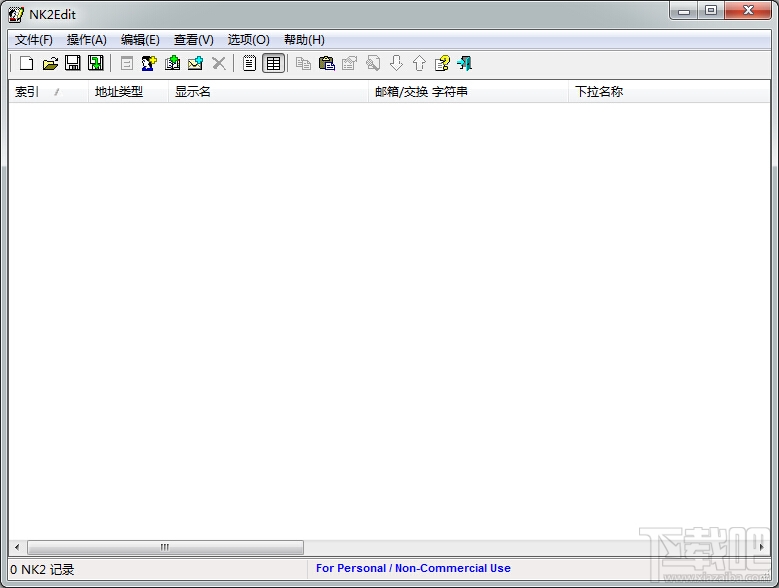Click the copy toolbar icon

[303, 63]
